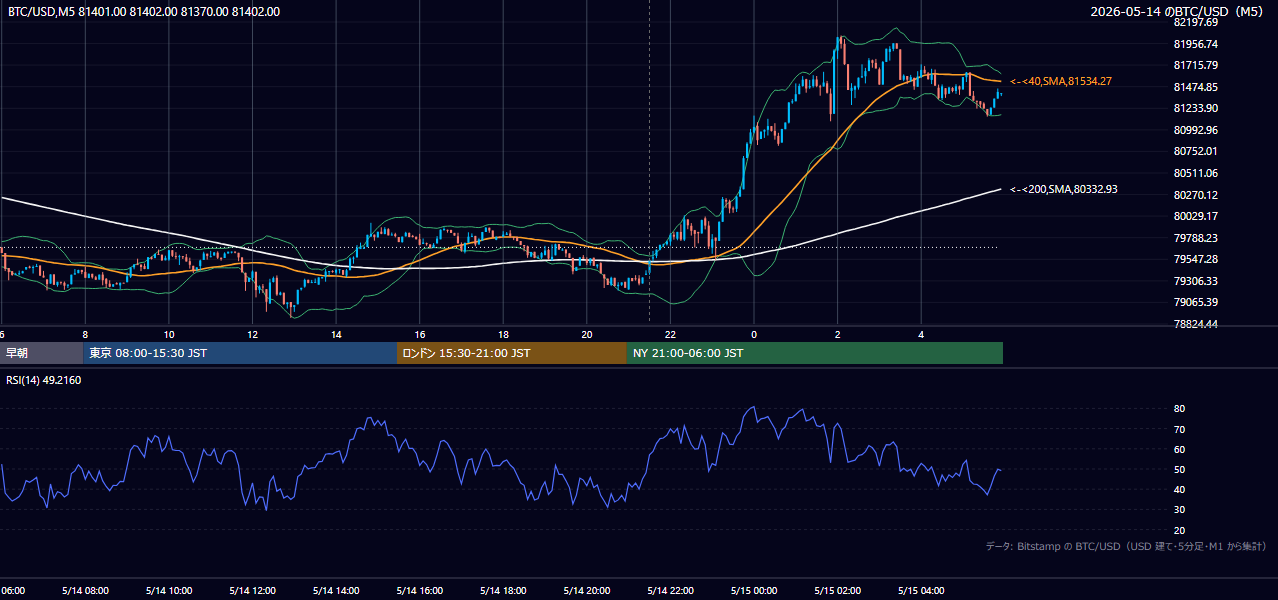Viewport: 1278px width, 600px height.
Task: Click price axis value 82197.69
Action: [x=1195, y=22]
